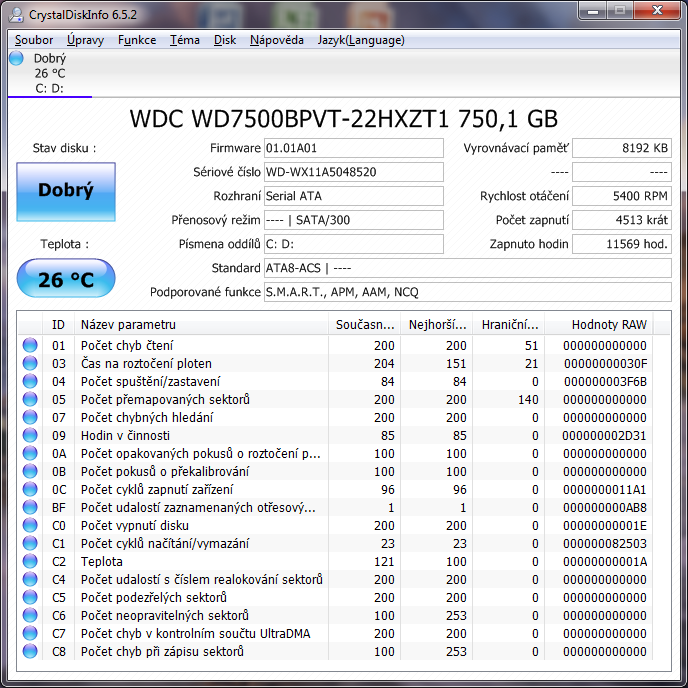688x688 pixels.
Task: Click the rotation speed field 5400 RPM
Action: pyautogui.click(x=622, y=196)
